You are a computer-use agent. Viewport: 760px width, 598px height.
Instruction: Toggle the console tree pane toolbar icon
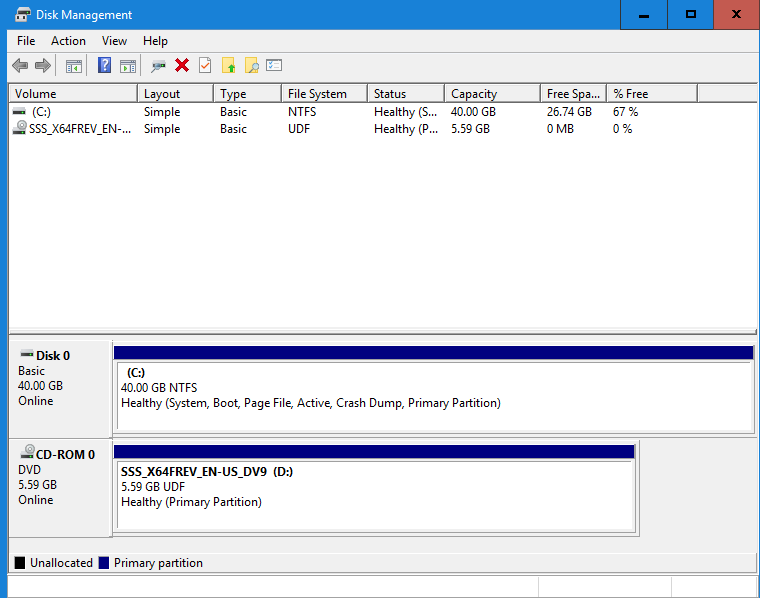click(74, 66)
